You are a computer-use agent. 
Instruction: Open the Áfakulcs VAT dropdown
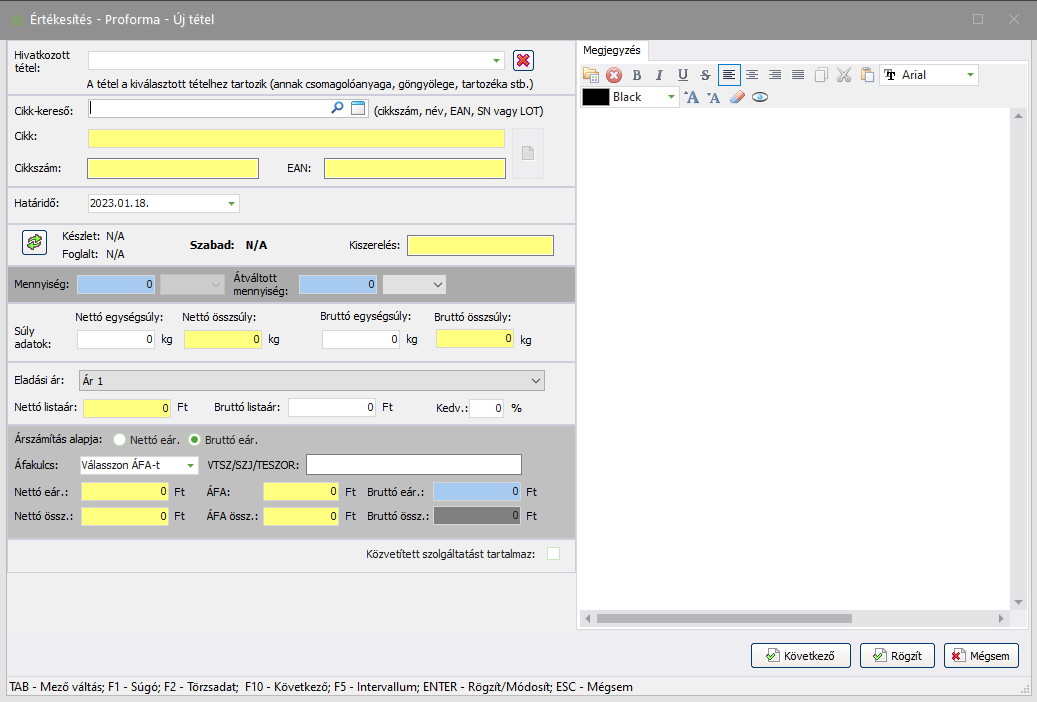point(190,465)
